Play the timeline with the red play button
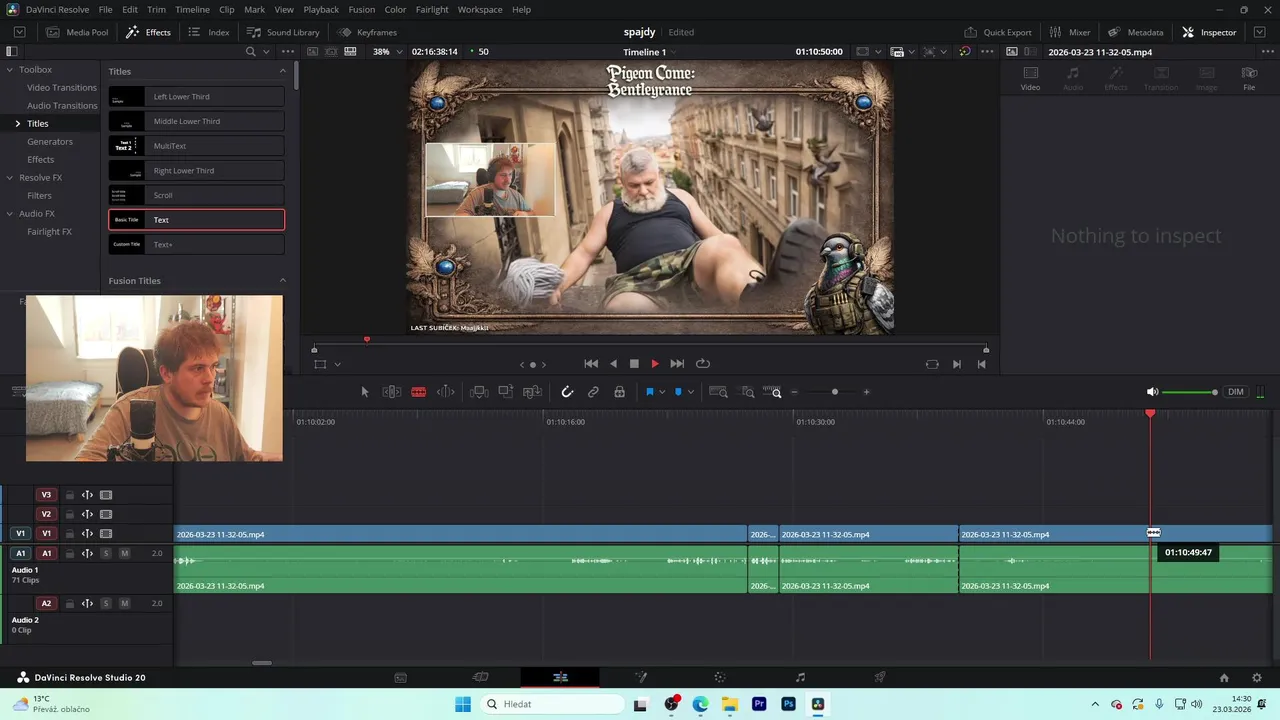 point(655,364)
